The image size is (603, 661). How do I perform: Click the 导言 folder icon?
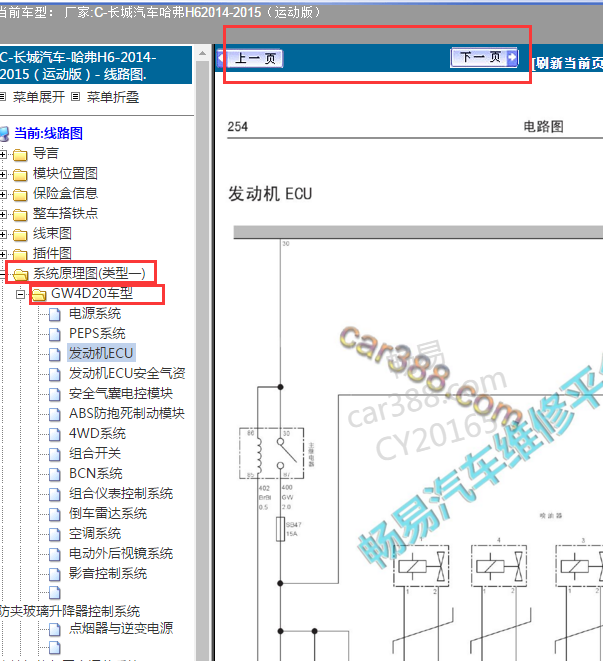click(x=20, y=155)
